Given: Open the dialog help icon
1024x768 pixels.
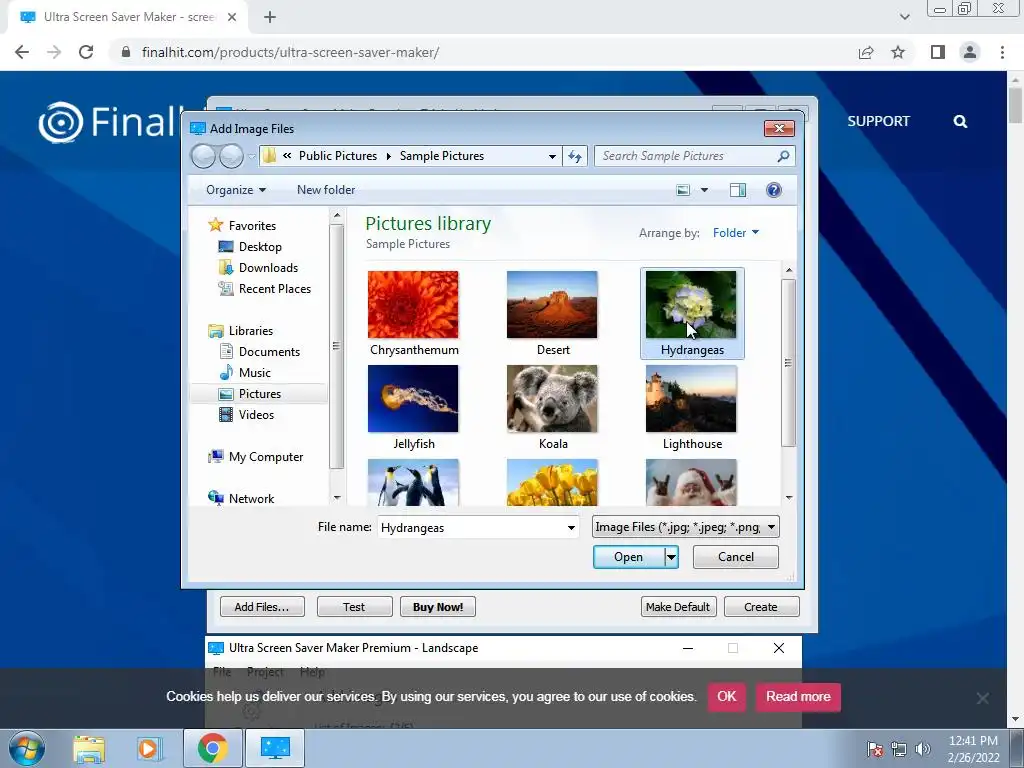Looking at the screenshot, I should coord(774,190).
